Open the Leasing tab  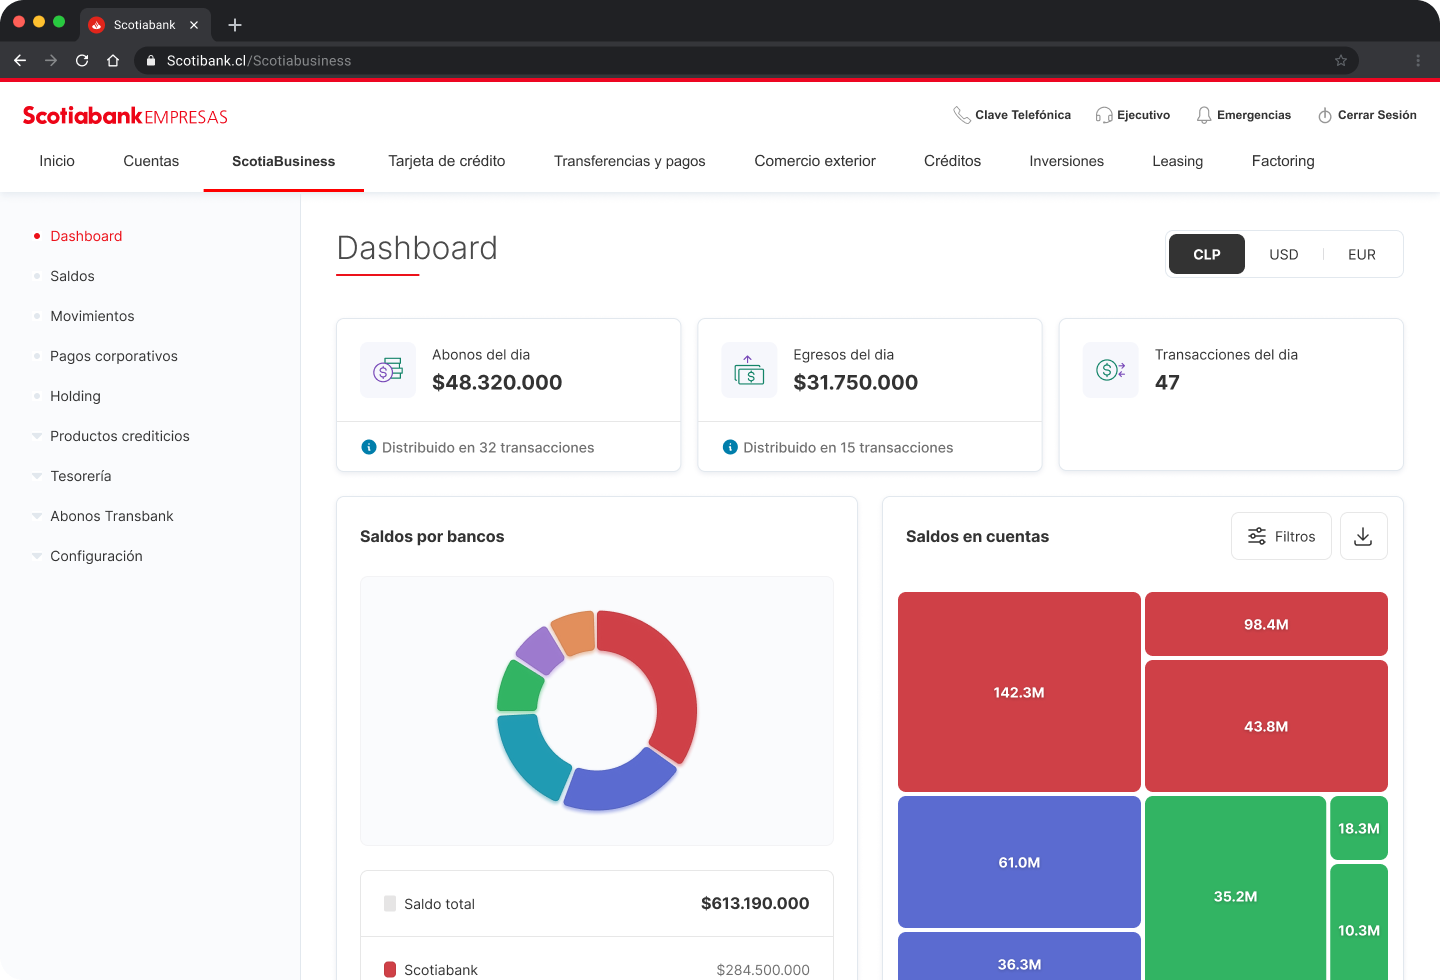click(1178, 161)
